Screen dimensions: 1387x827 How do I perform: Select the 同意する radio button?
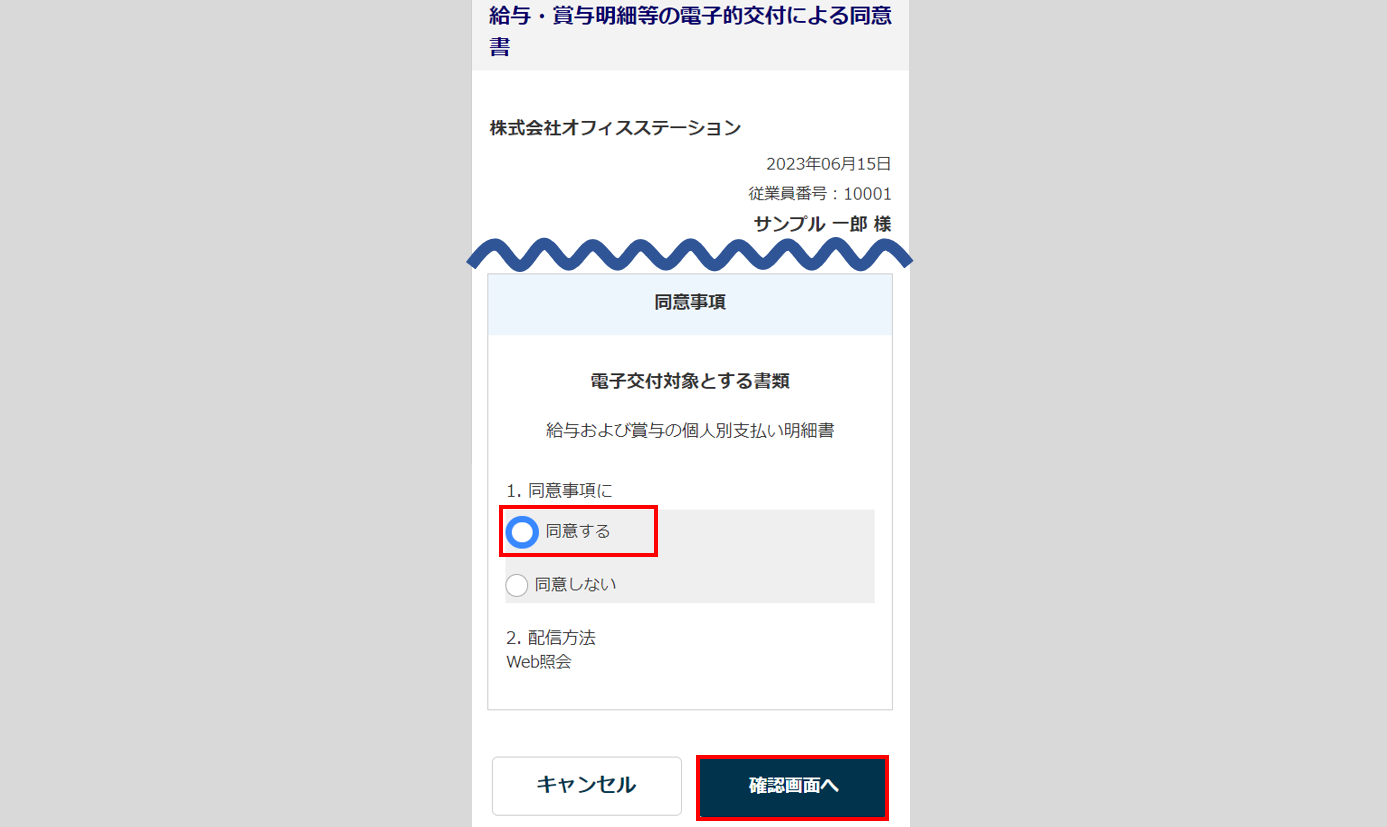pyautogui.click(x=522, y=532)
